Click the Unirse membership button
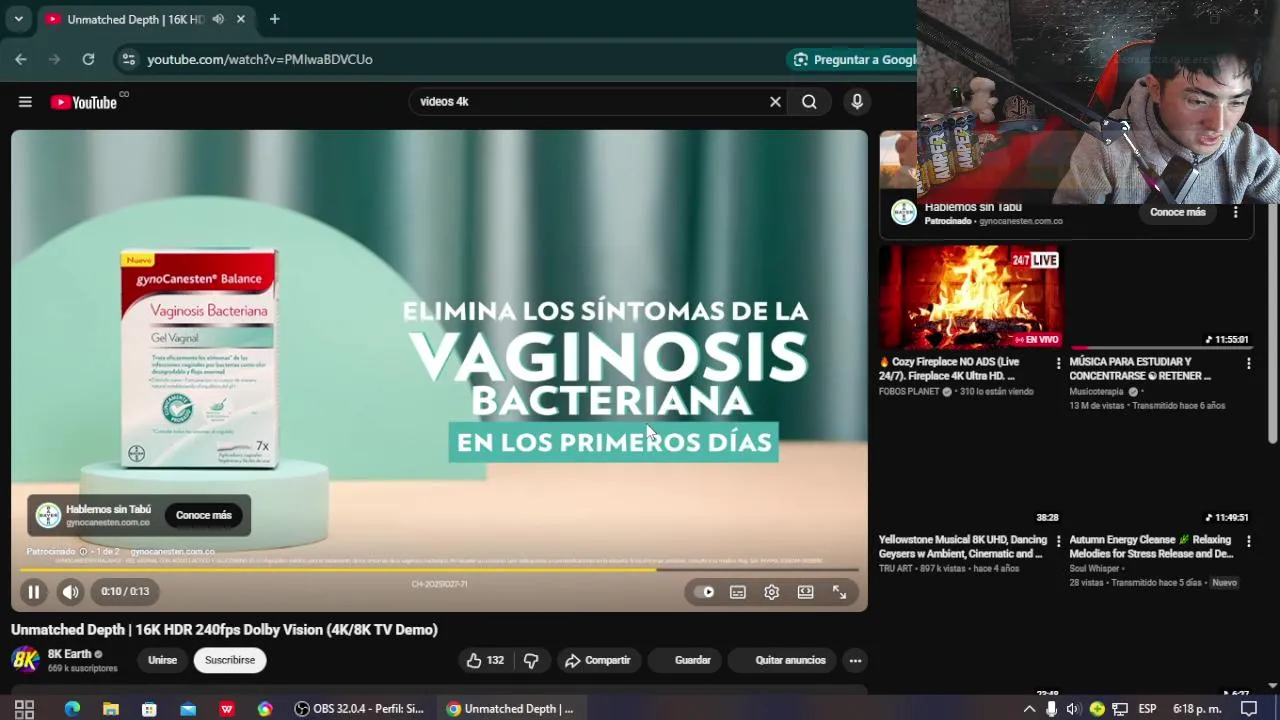 click(x=162, y=660)
